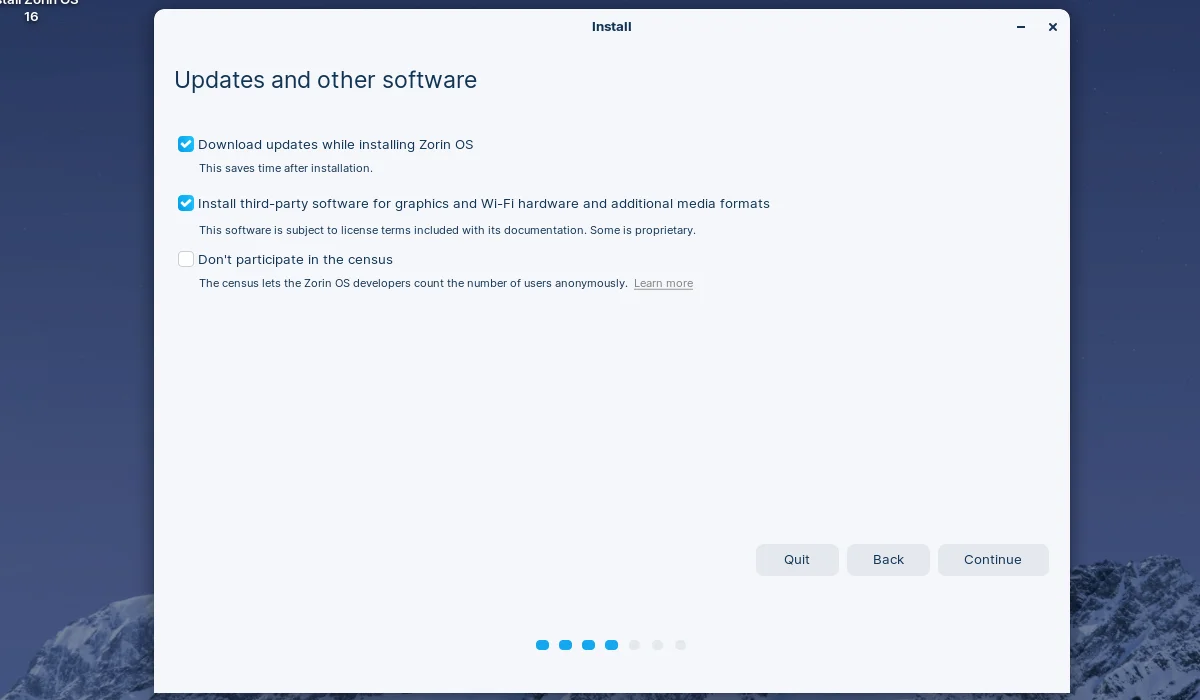
Task: Click the census developers description text
Action: (x=413, y=283)
